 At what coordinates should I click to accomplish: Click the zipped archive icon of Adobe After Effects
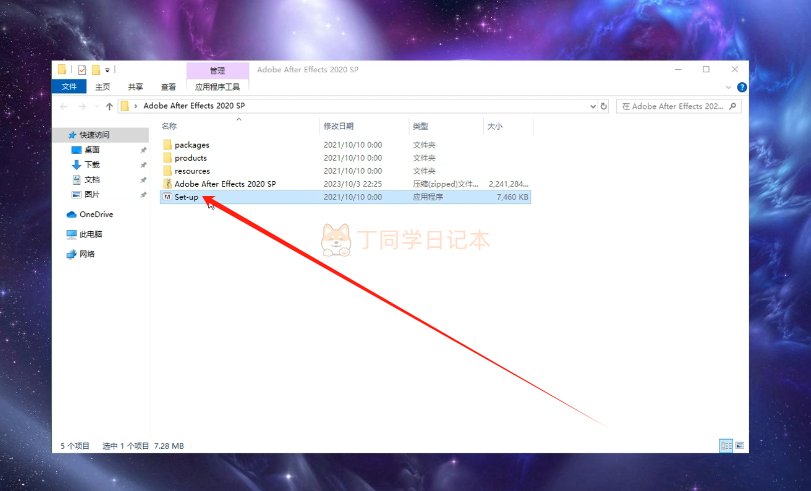pyautogui.click(x=167, y=184)
